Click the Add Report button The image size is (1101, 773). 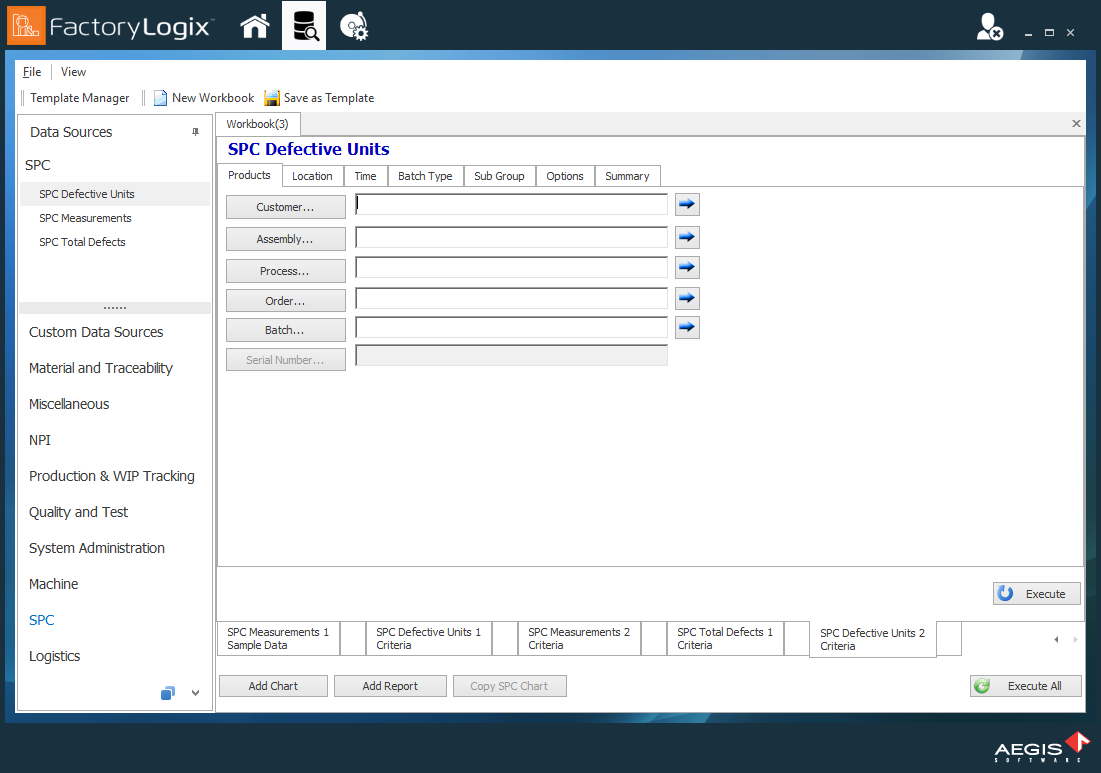pyautogui.click(x=390, y=686)
